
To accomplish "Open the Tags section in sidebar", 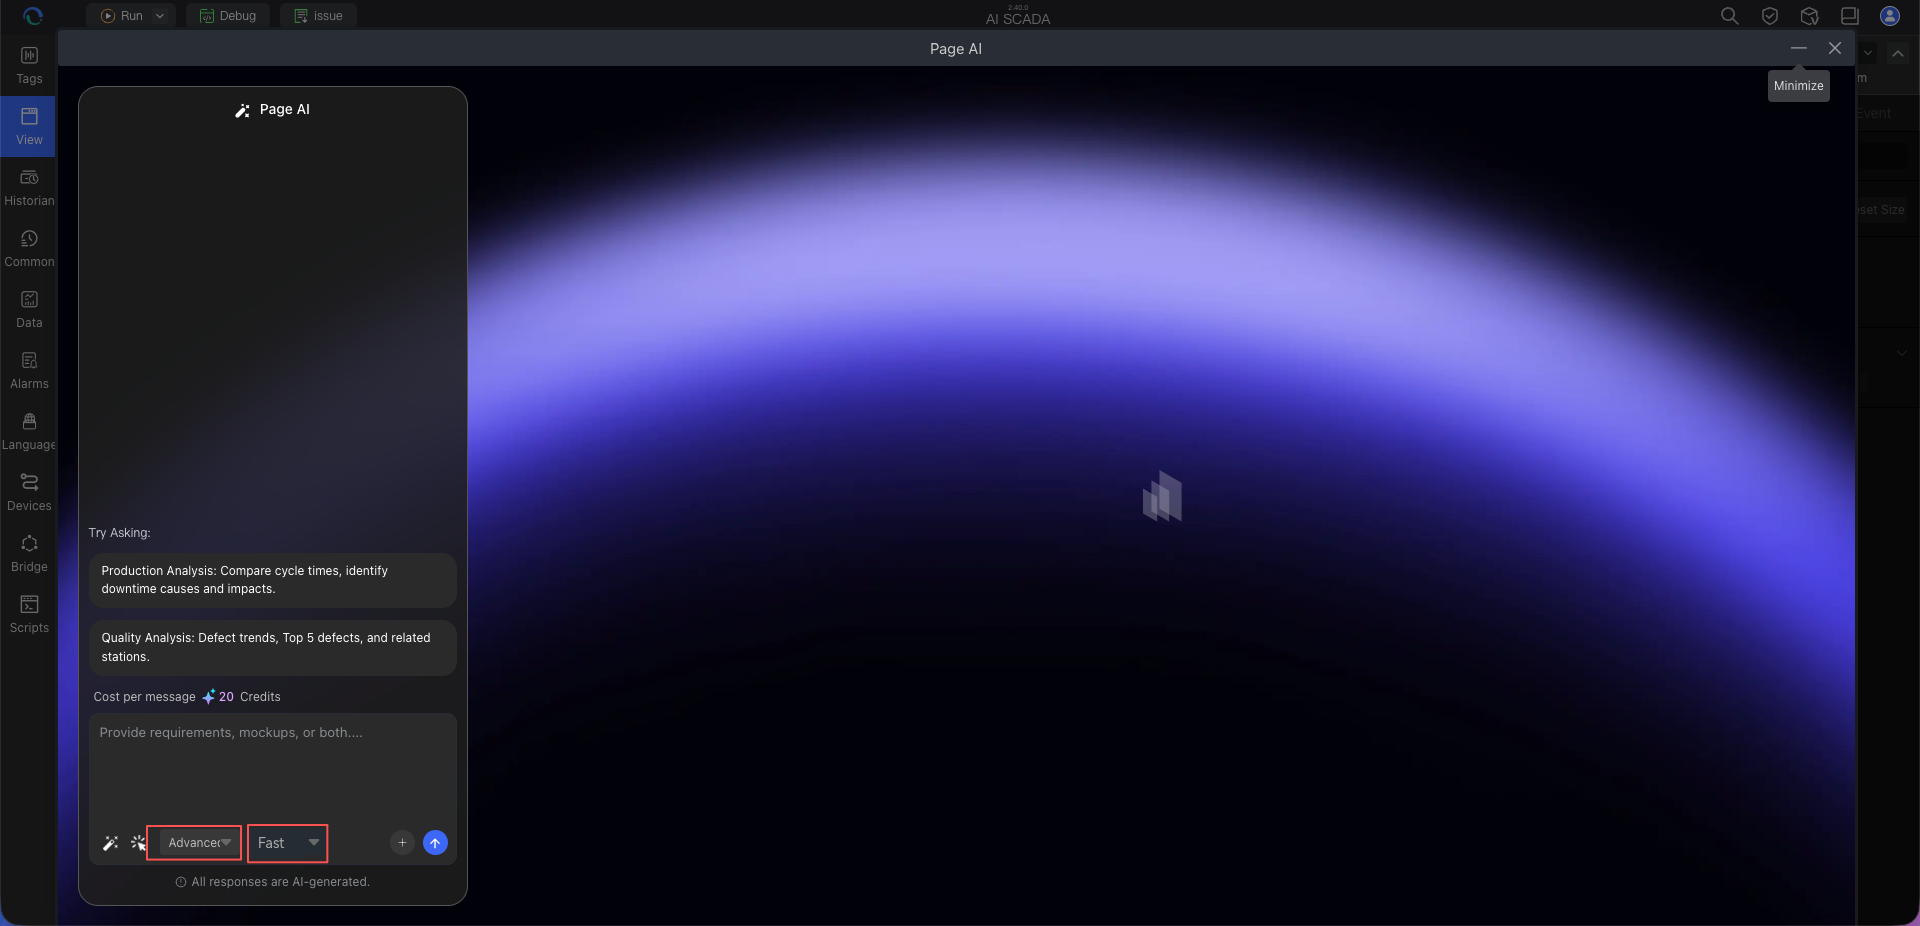I will pyautogui.click(x=29, y=66).
